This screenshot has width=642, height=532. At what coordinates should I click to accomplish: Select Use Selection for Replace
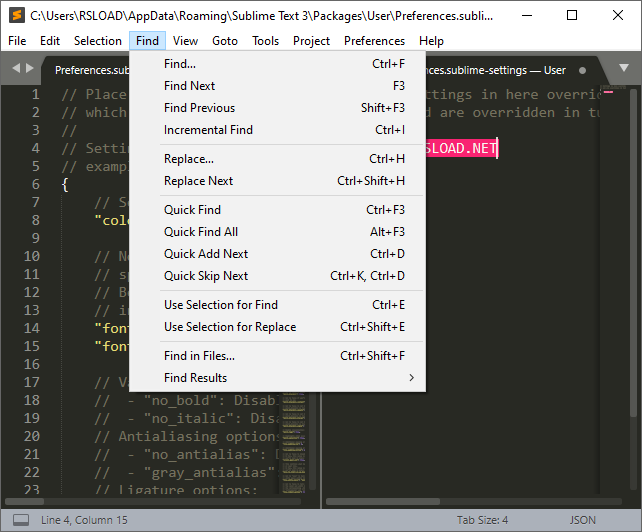(x=278, y=327)
